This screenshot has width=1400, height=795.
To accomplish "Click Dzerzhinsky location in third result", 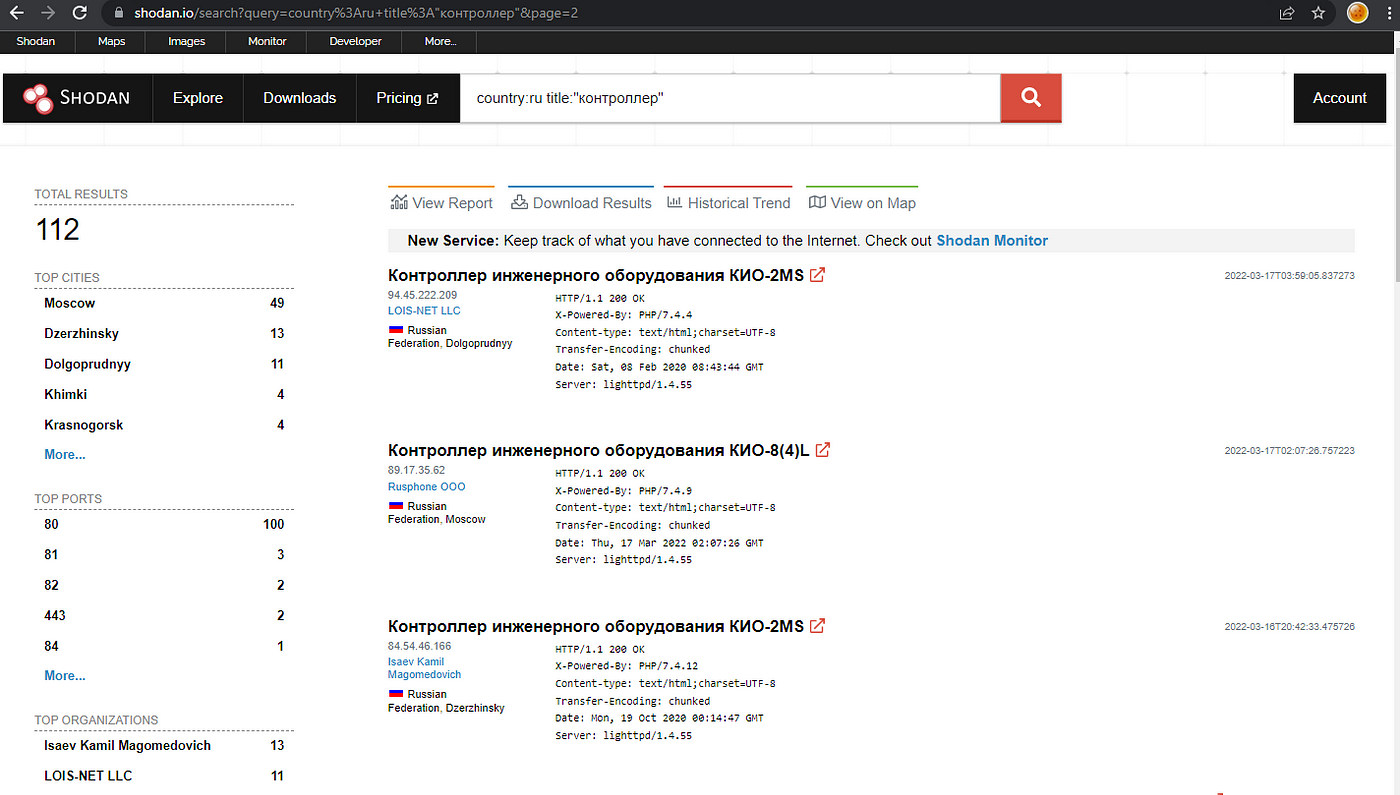I will 475,708.
